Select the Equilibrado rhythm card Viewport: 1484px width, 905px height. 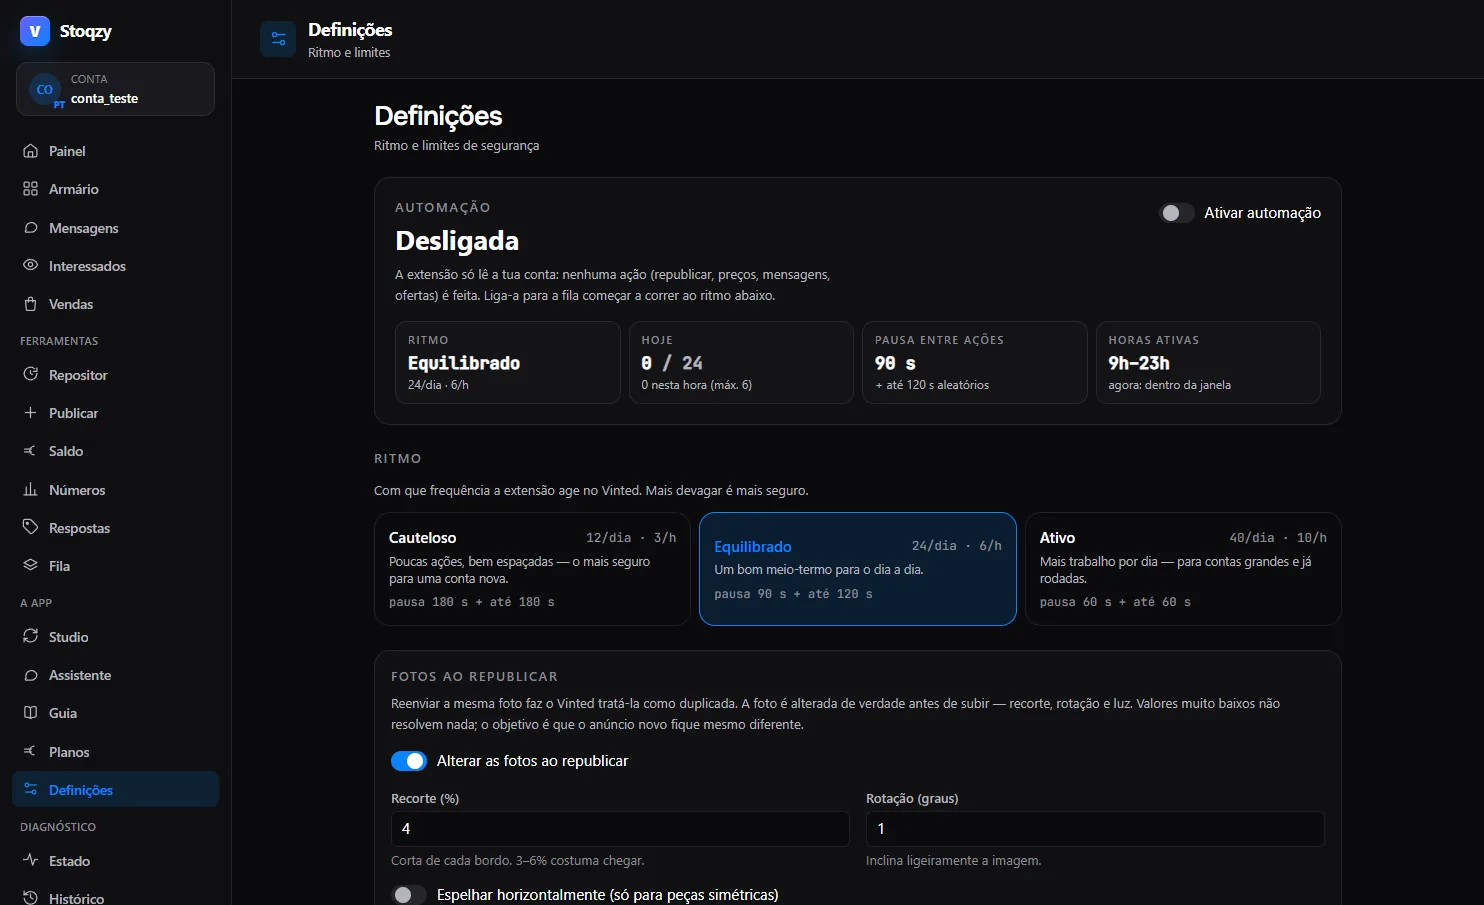pyautogui.click(x=858, y=569)
